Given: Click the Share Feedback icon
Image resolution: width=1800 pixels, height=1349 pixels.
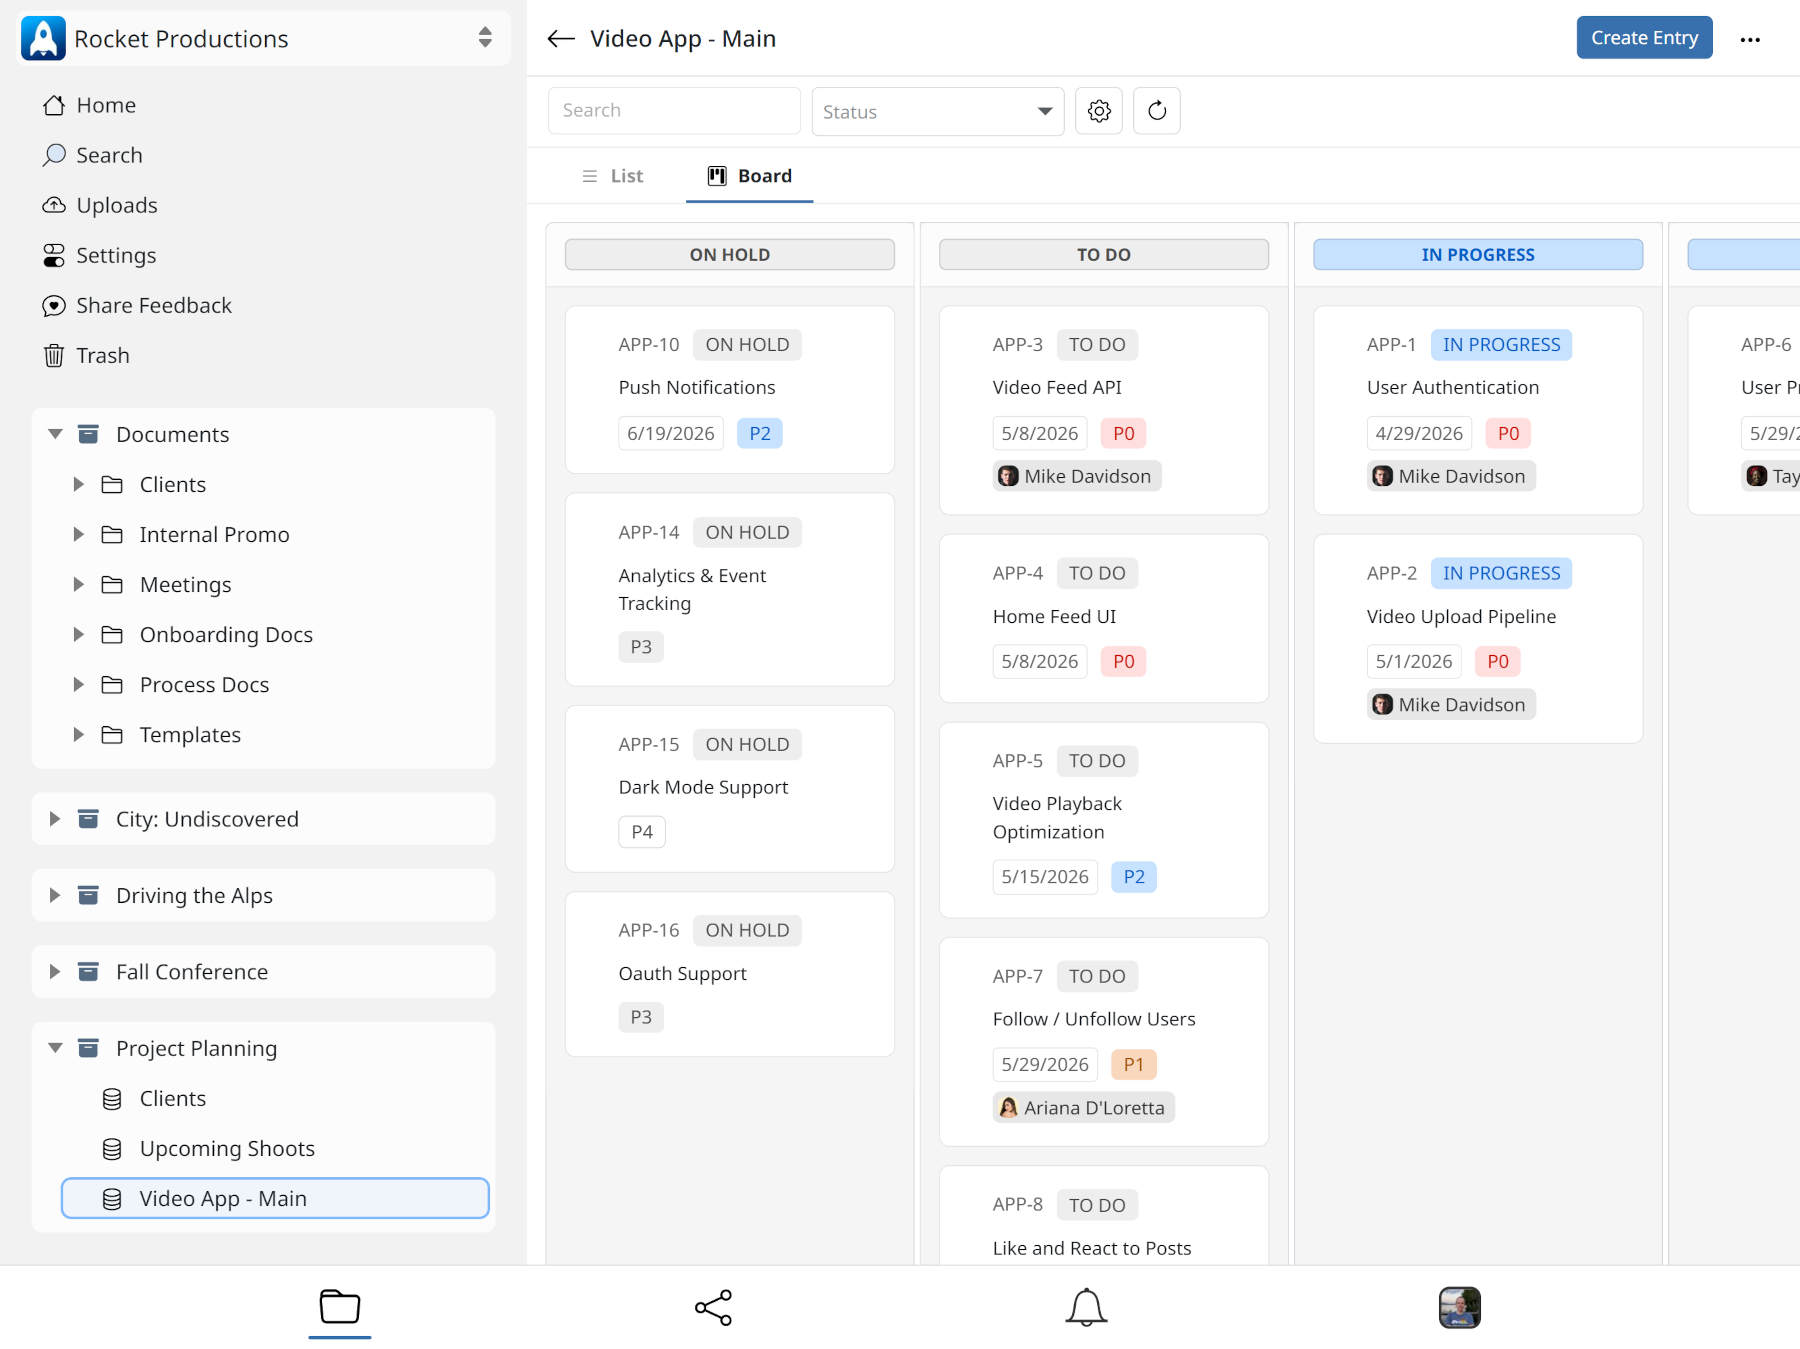Looking at the screenshot, I should pyautogui.click(x=54, y=305).
